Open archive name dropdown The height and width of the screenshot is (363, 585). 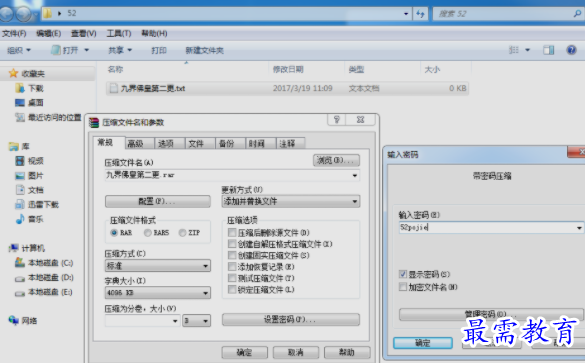354,175
